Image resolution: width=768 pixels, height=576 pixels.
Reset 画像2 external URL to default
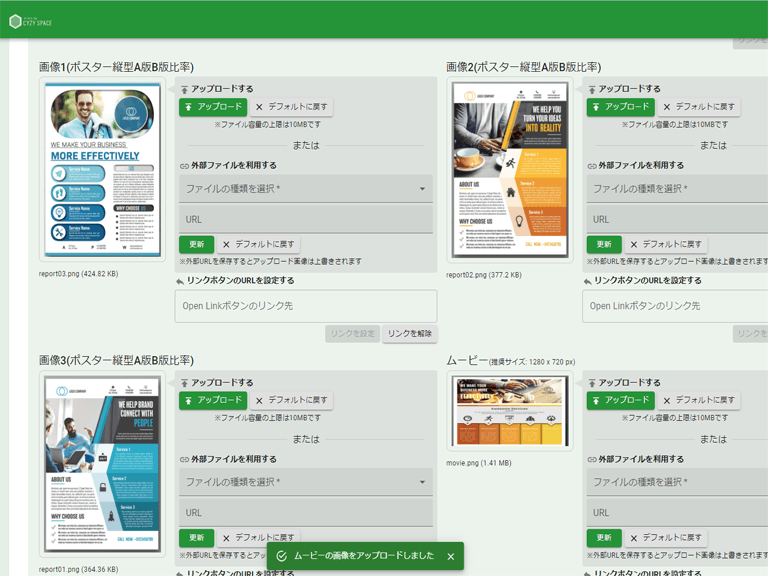click(666, 244)
